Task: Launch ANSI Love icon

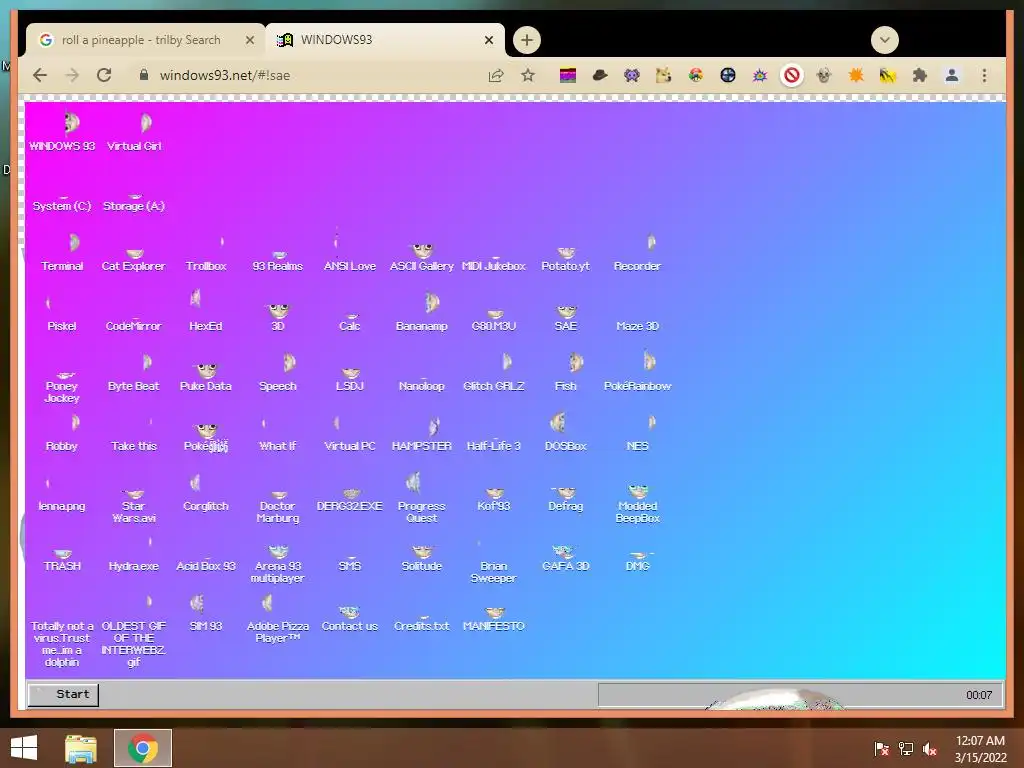Action: coord(350,251)
